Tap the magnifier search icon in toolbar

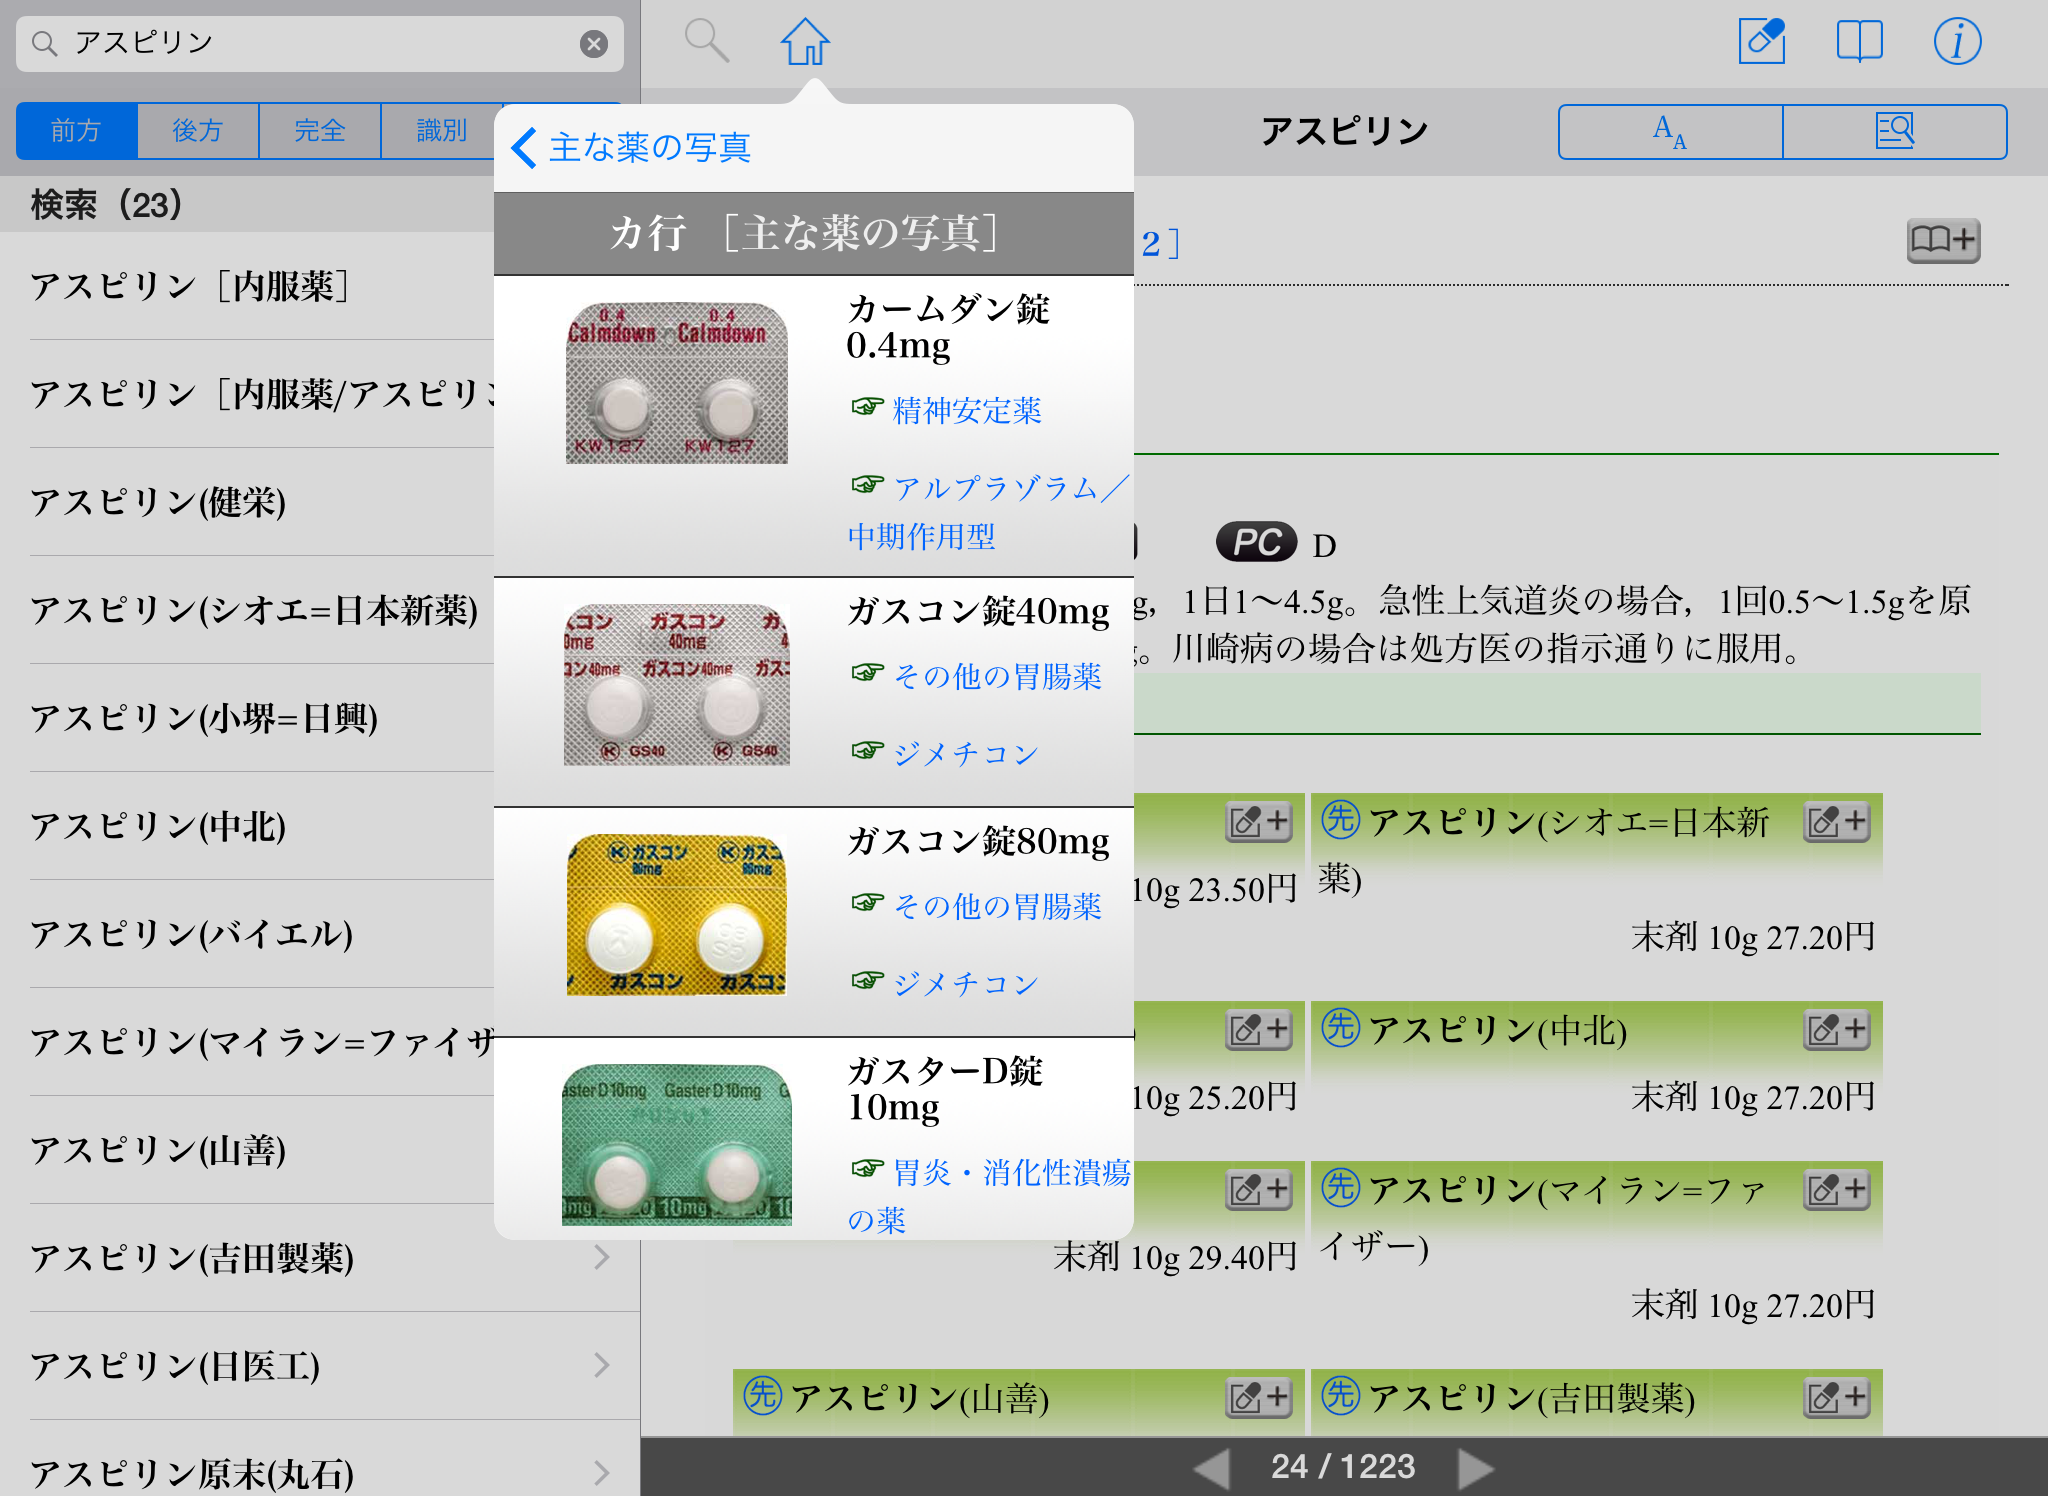706,42
